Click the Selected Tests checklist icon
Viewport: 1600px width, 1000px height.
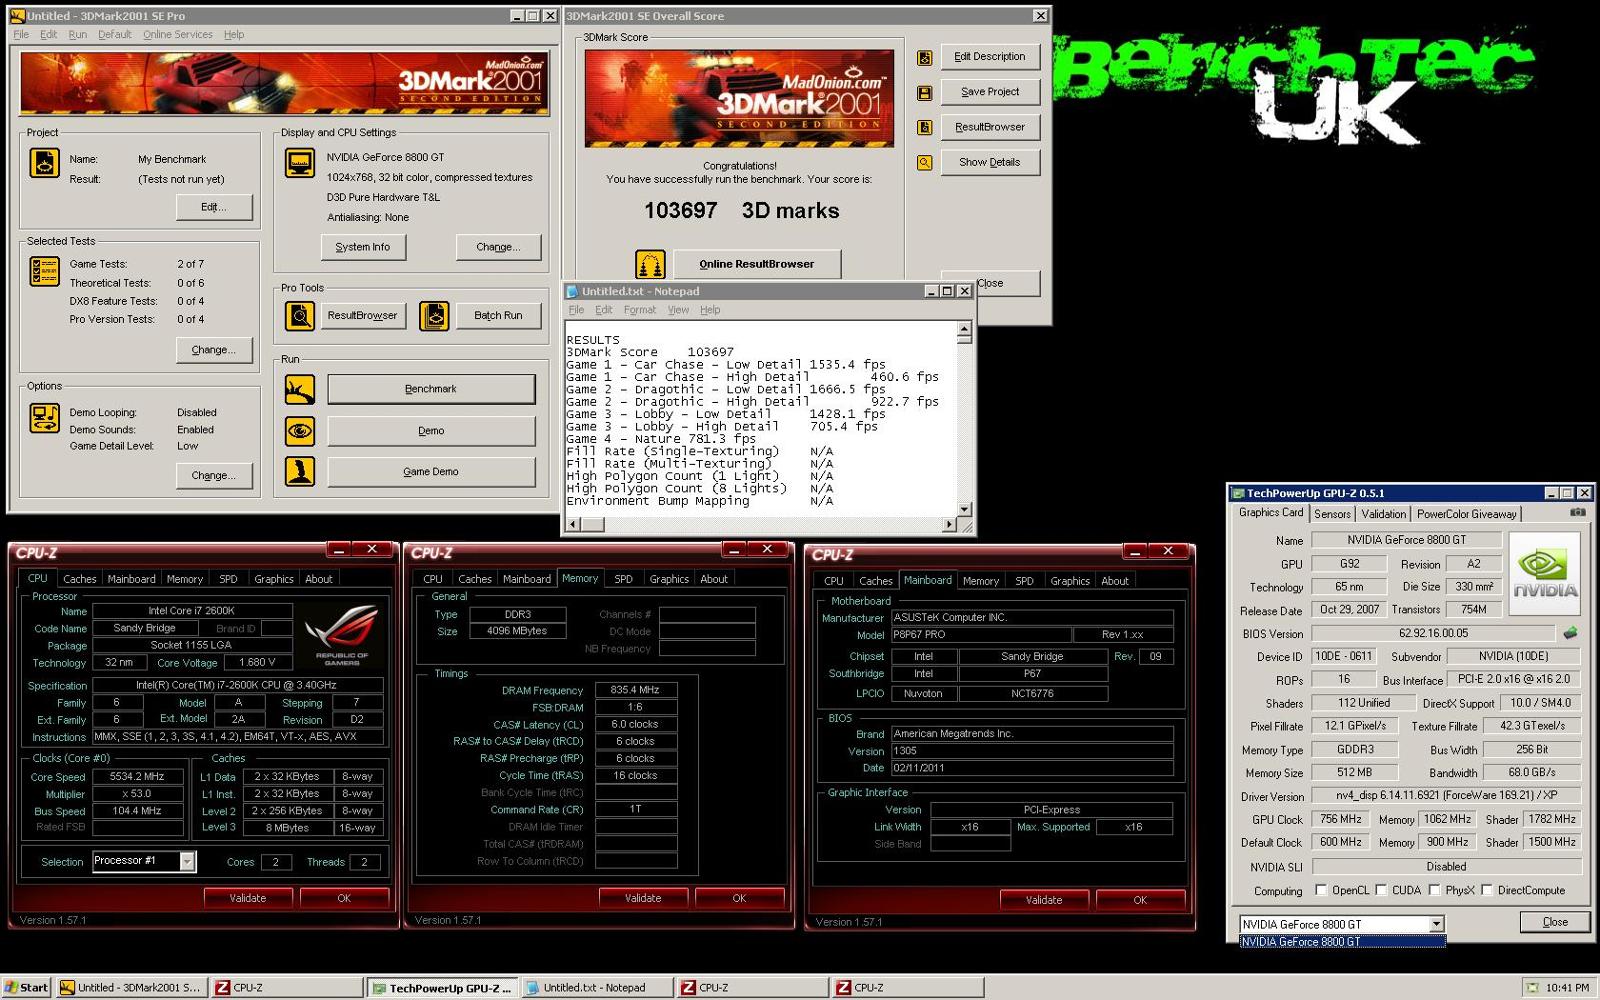44,271
